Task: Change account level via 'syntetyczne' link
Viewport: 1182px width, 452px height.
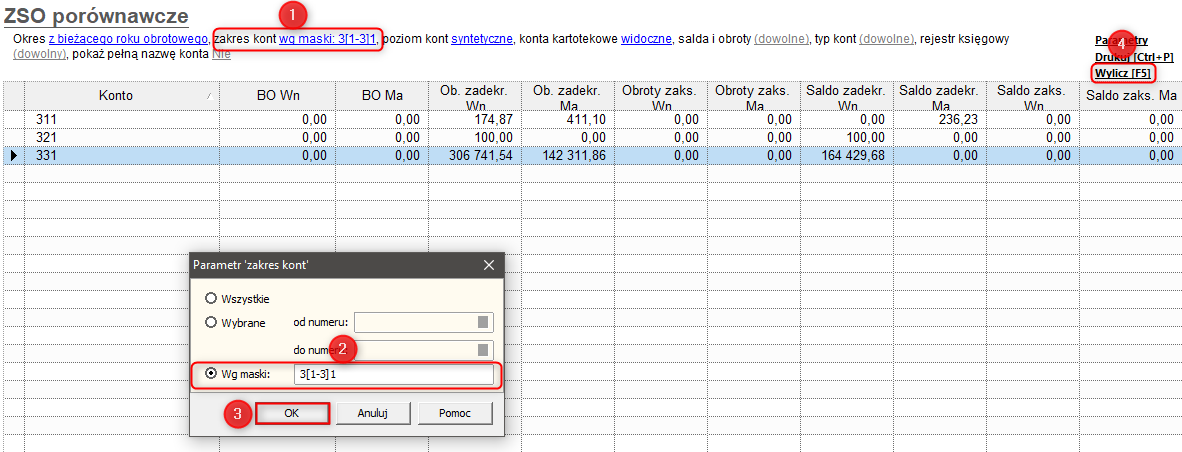Action: coord(482,38)
